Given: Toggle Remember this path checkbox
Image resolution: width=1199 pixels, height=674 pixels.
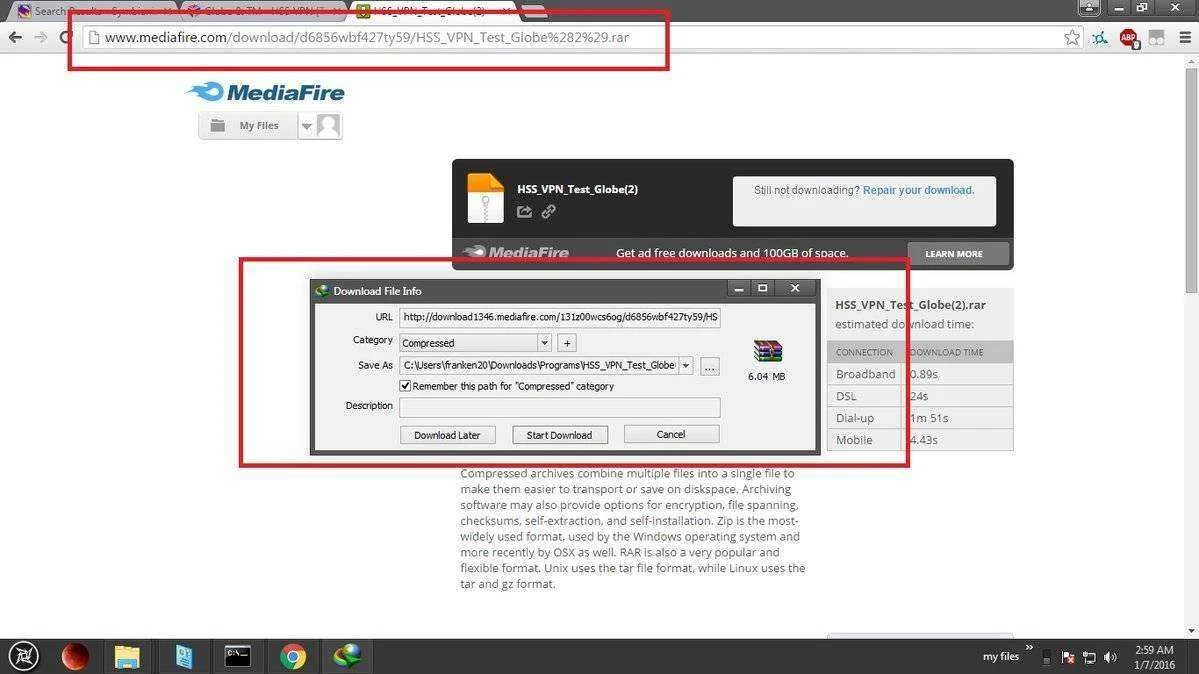Looking at the screenshot, I should (x=405, y=386).
